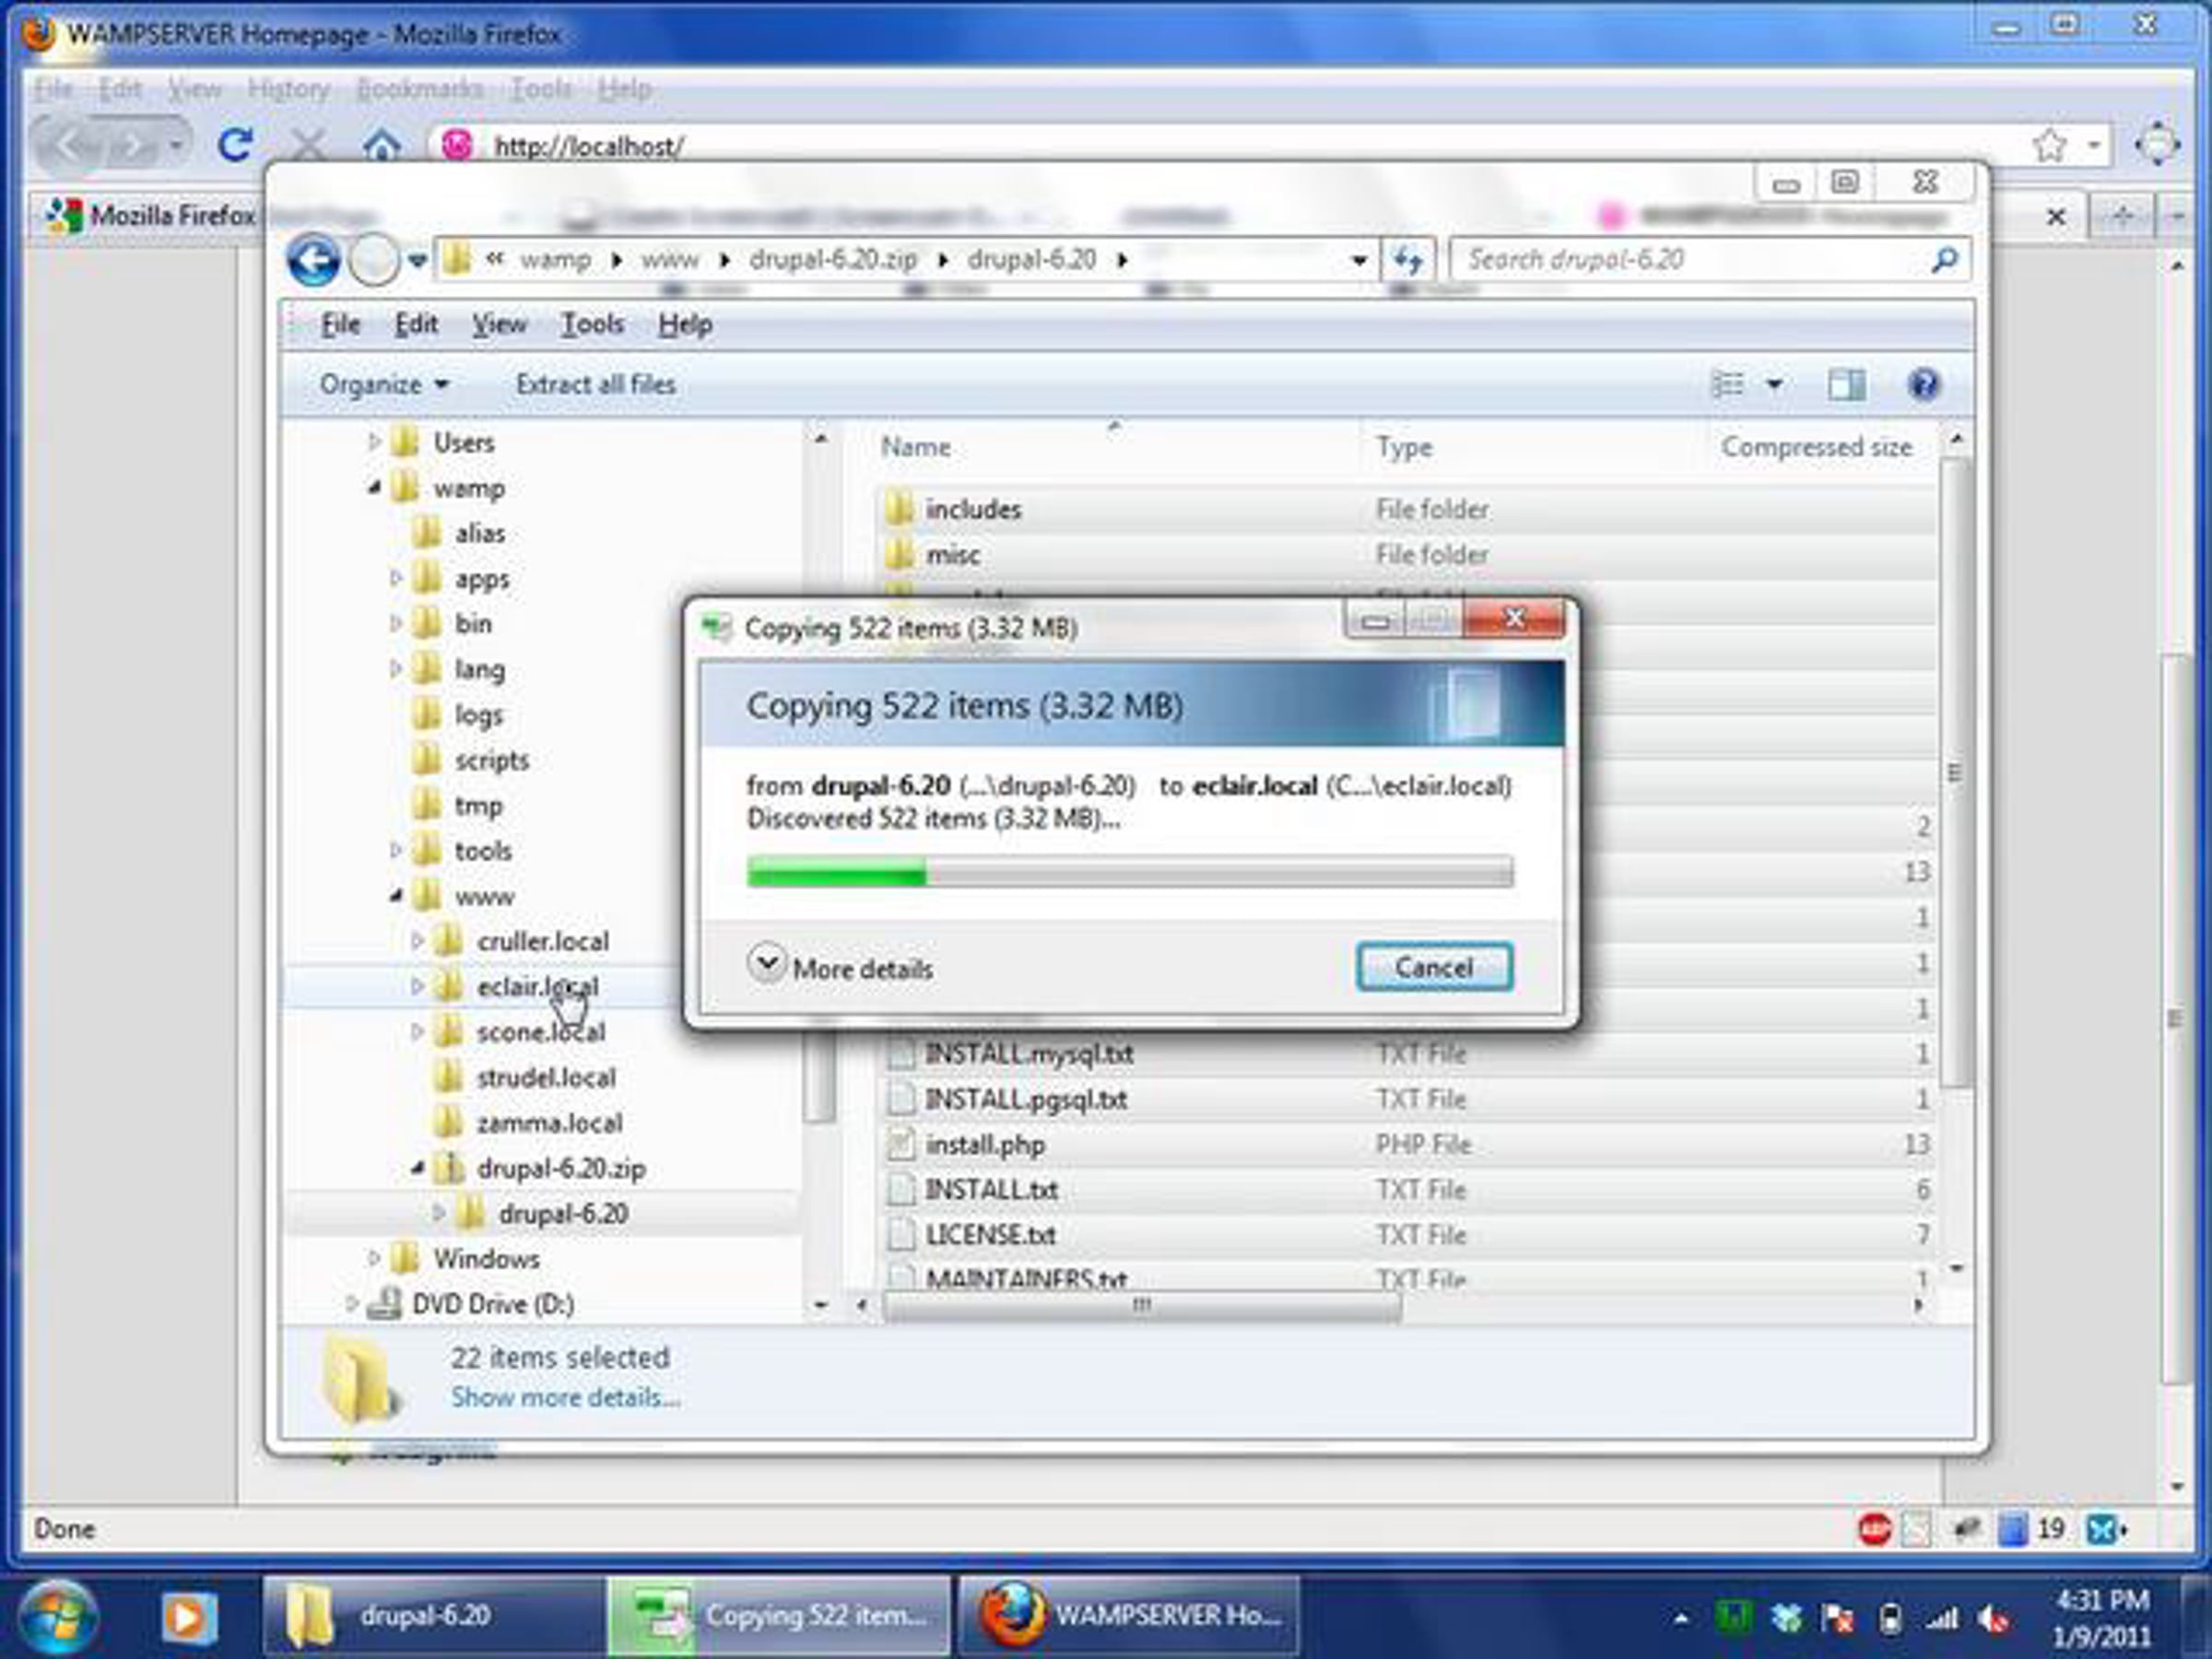Open the Explorer Tools menu

click(592, 325)
